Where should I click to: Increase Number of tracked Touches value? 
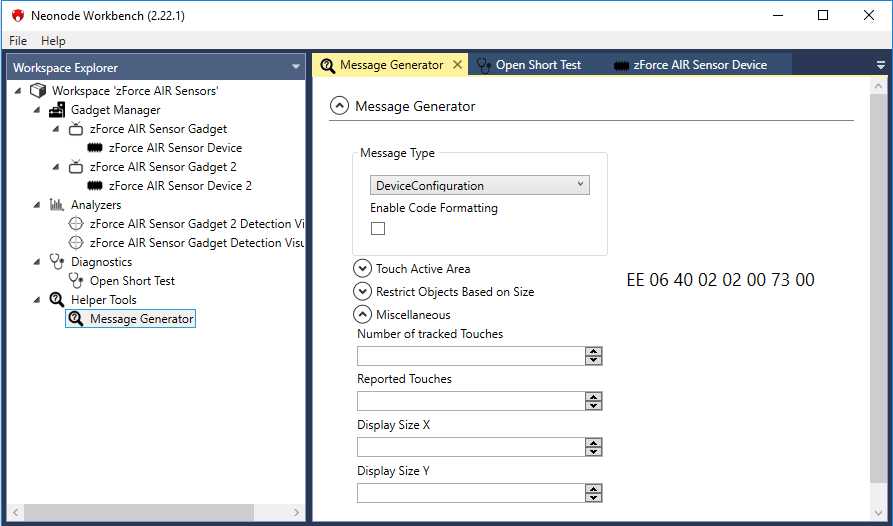coord(594,352)
